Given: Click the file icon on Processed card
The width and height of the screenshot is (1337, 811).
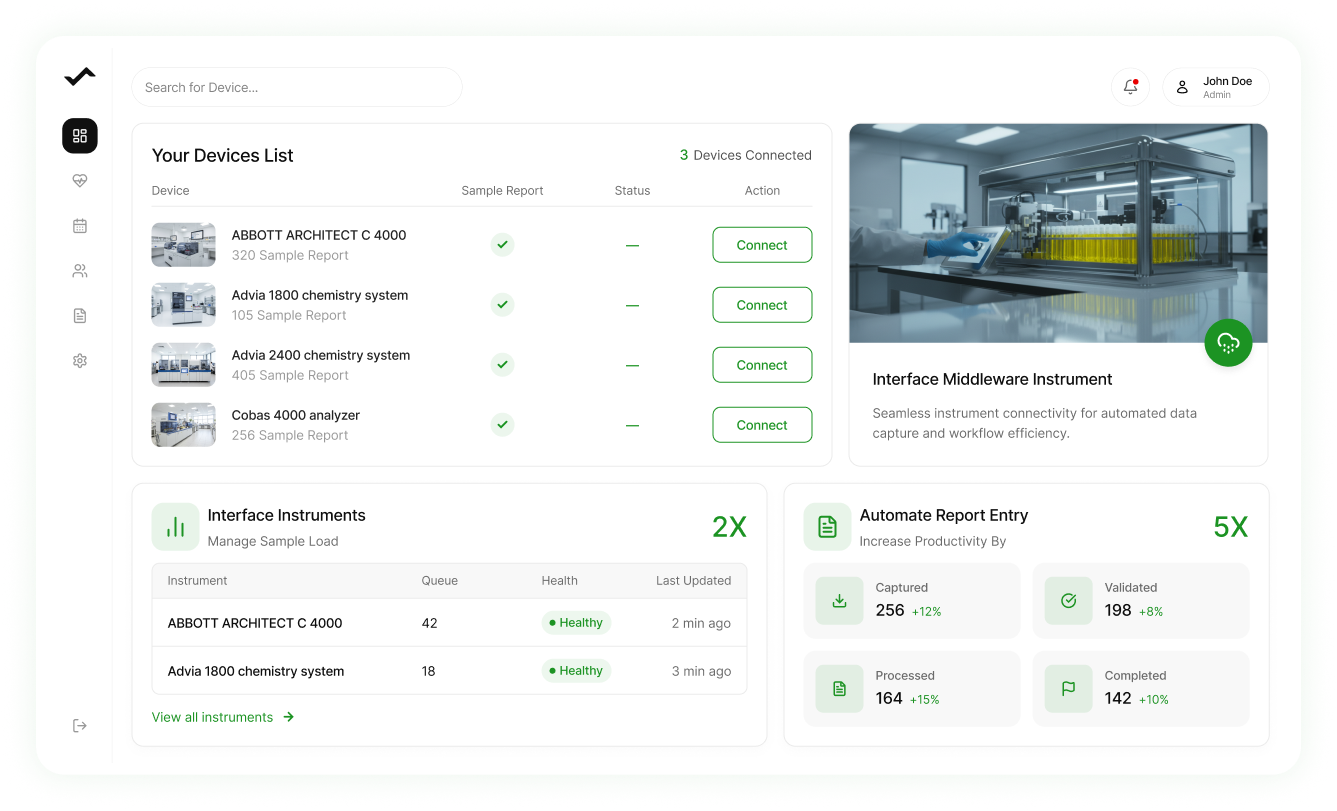Looking at the screenshot, I should pyautogui.click(x=840, y=689).
